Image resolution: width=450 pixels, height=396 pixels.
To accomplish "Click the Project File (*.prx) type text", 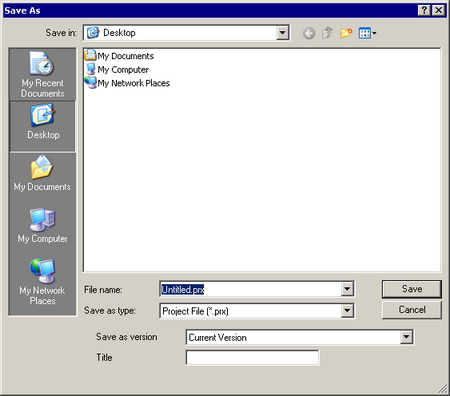I will (x=195, y=311).
